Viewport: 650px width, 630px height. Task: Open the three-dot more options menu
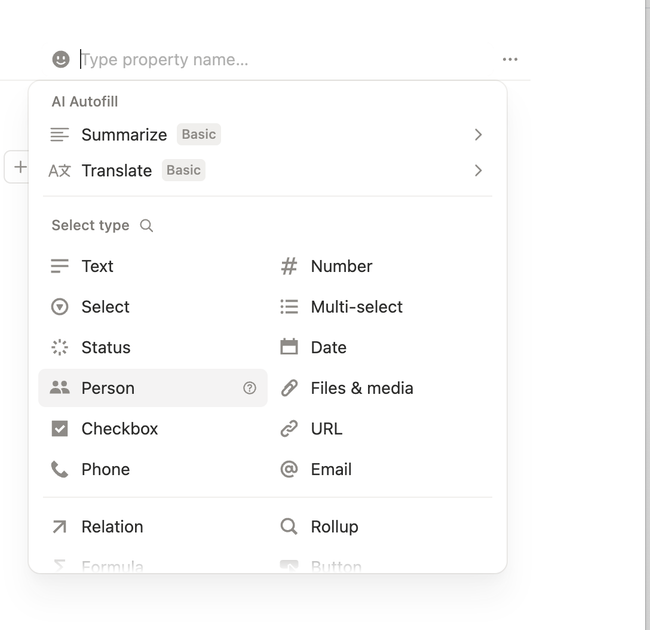click(510, 59)
